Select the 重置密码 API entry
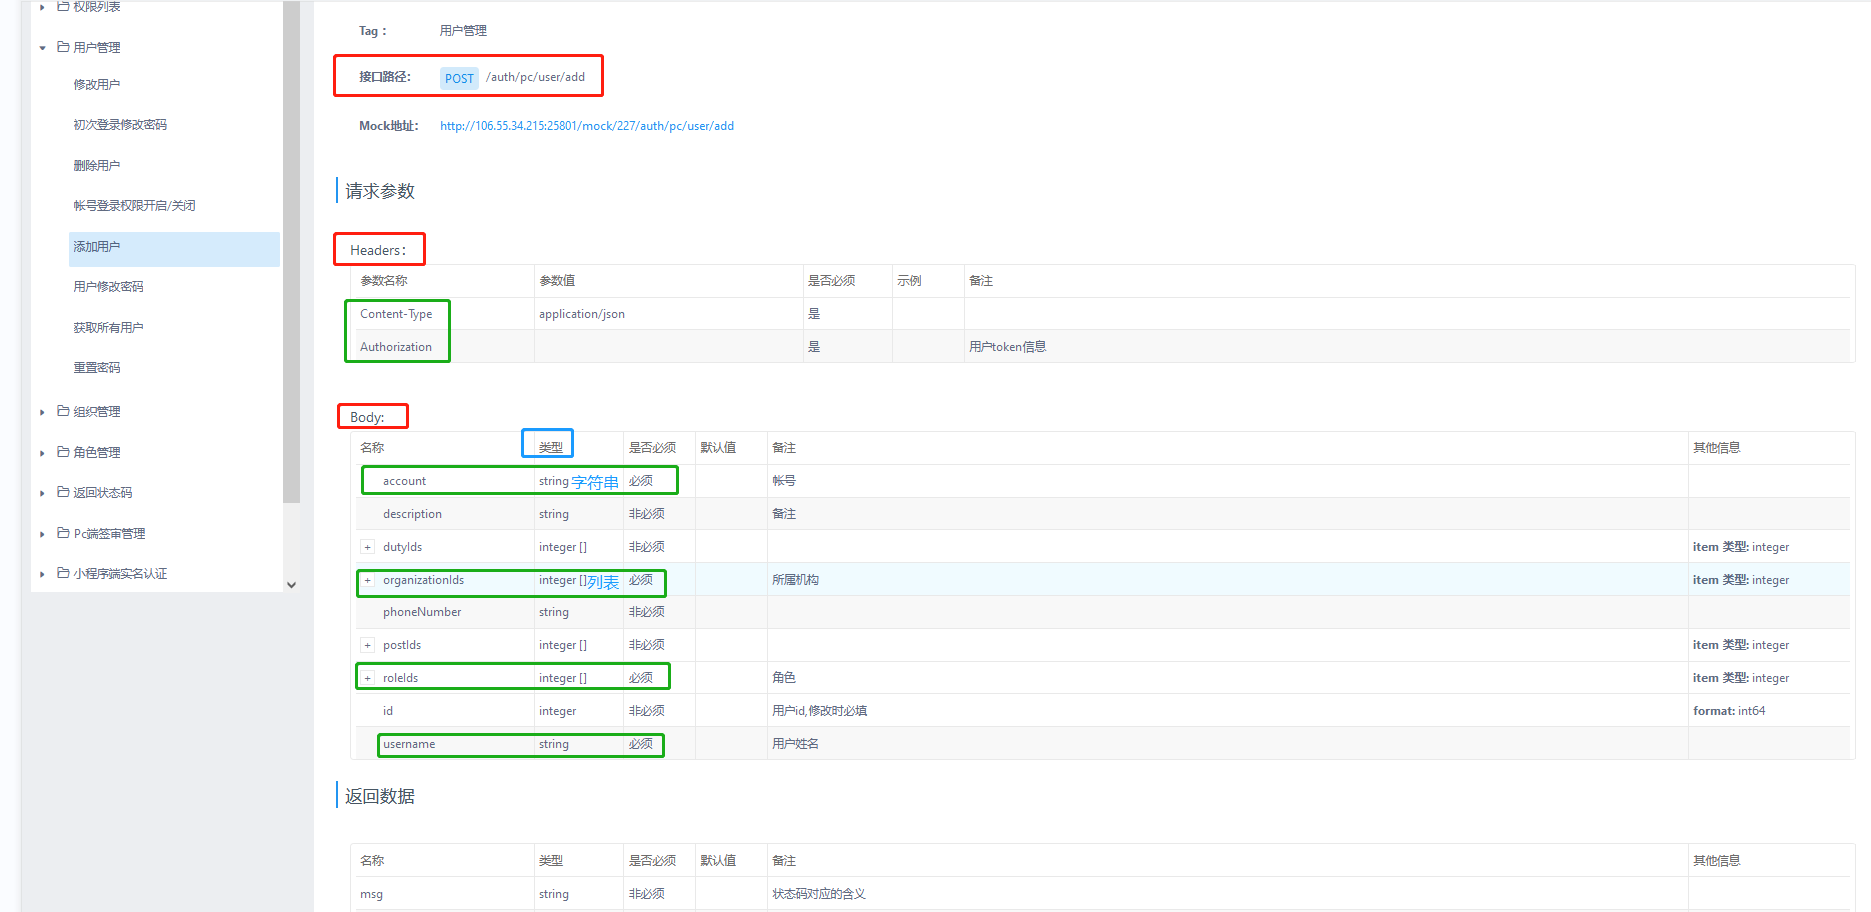The width and height of the screenshot is (1871, 912). [97, 368]
